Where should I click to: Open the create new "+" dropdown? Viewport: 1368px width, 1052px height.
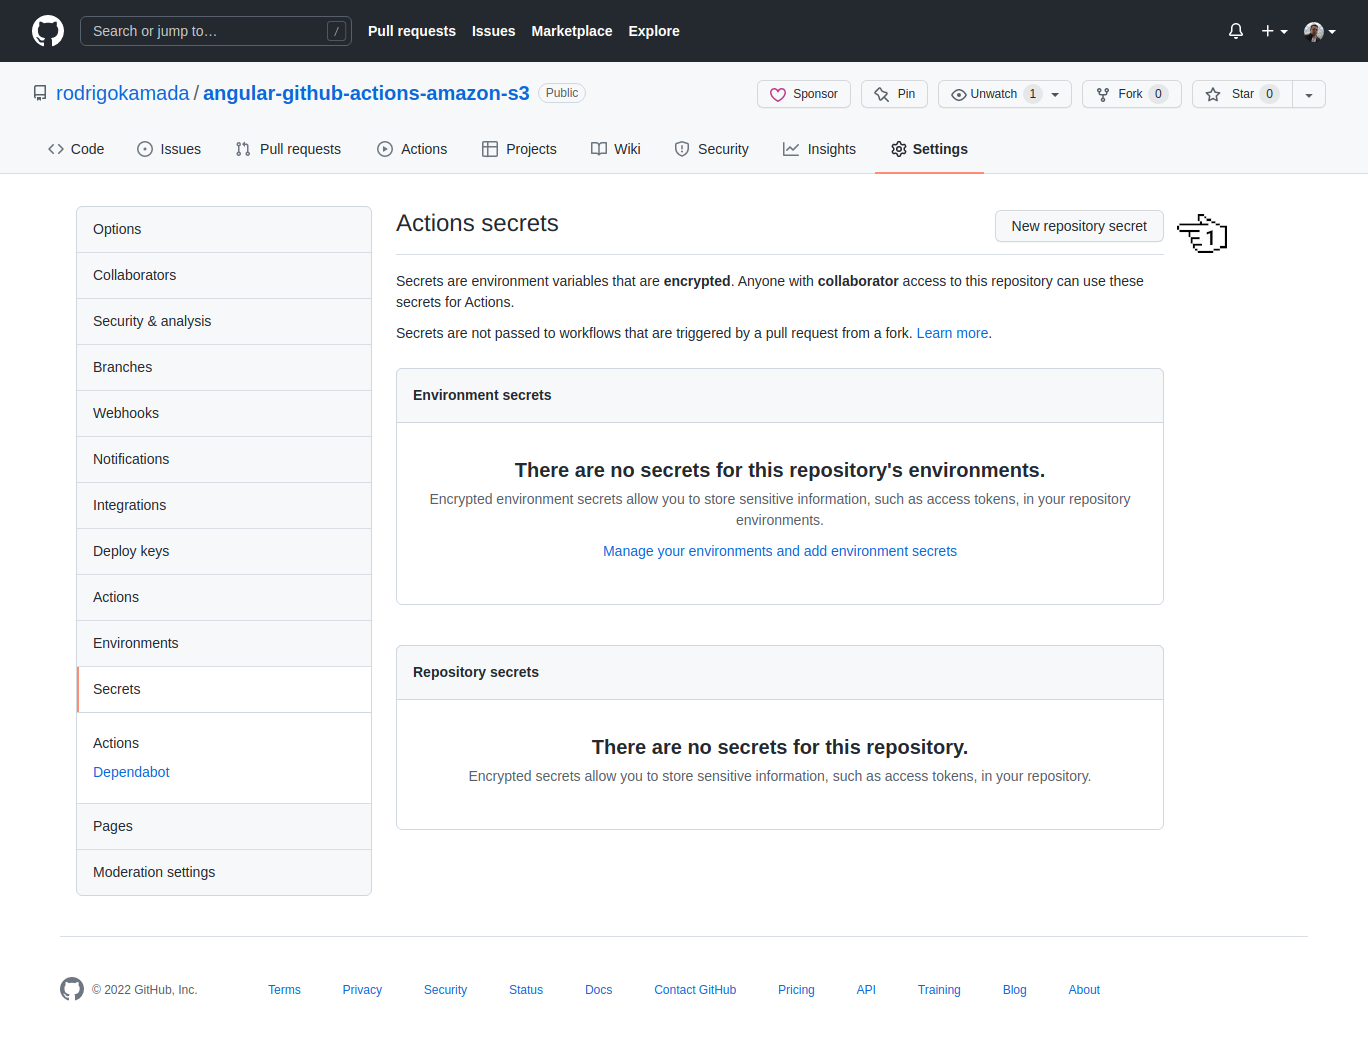(x=1274, y=31)
